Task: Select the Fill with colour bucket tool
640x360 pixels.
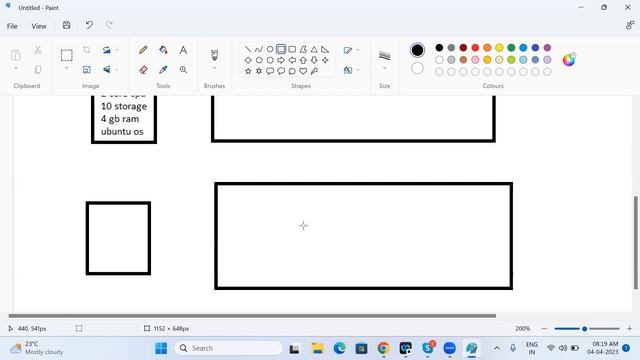Action: point(163,50)
